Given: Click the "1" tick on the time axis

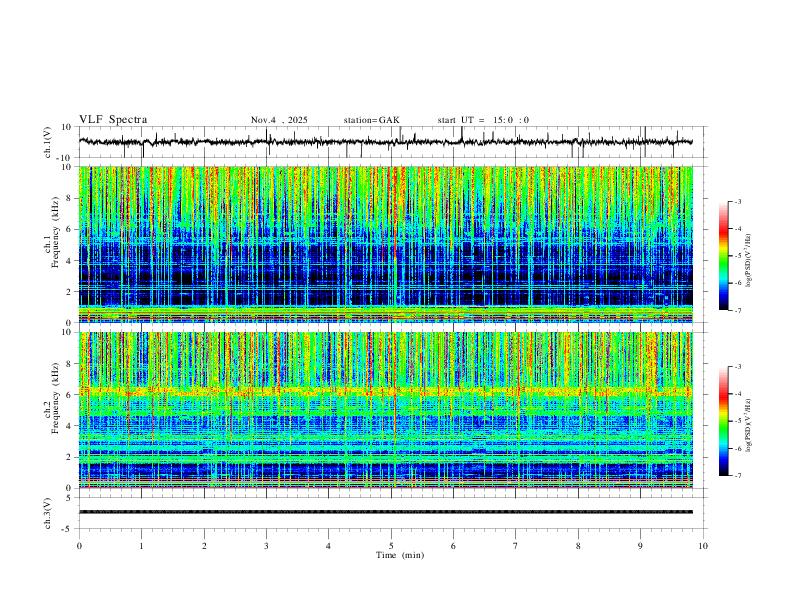Looking at the screenshot, I should coord(141,546).
